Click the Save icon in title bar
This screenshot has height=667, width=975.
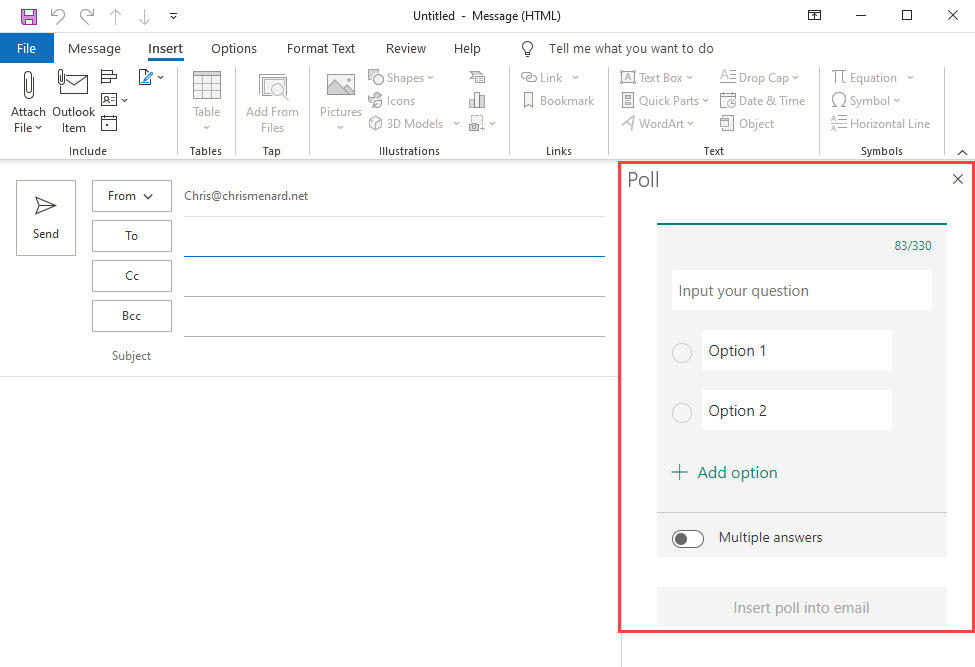(29, 16)
